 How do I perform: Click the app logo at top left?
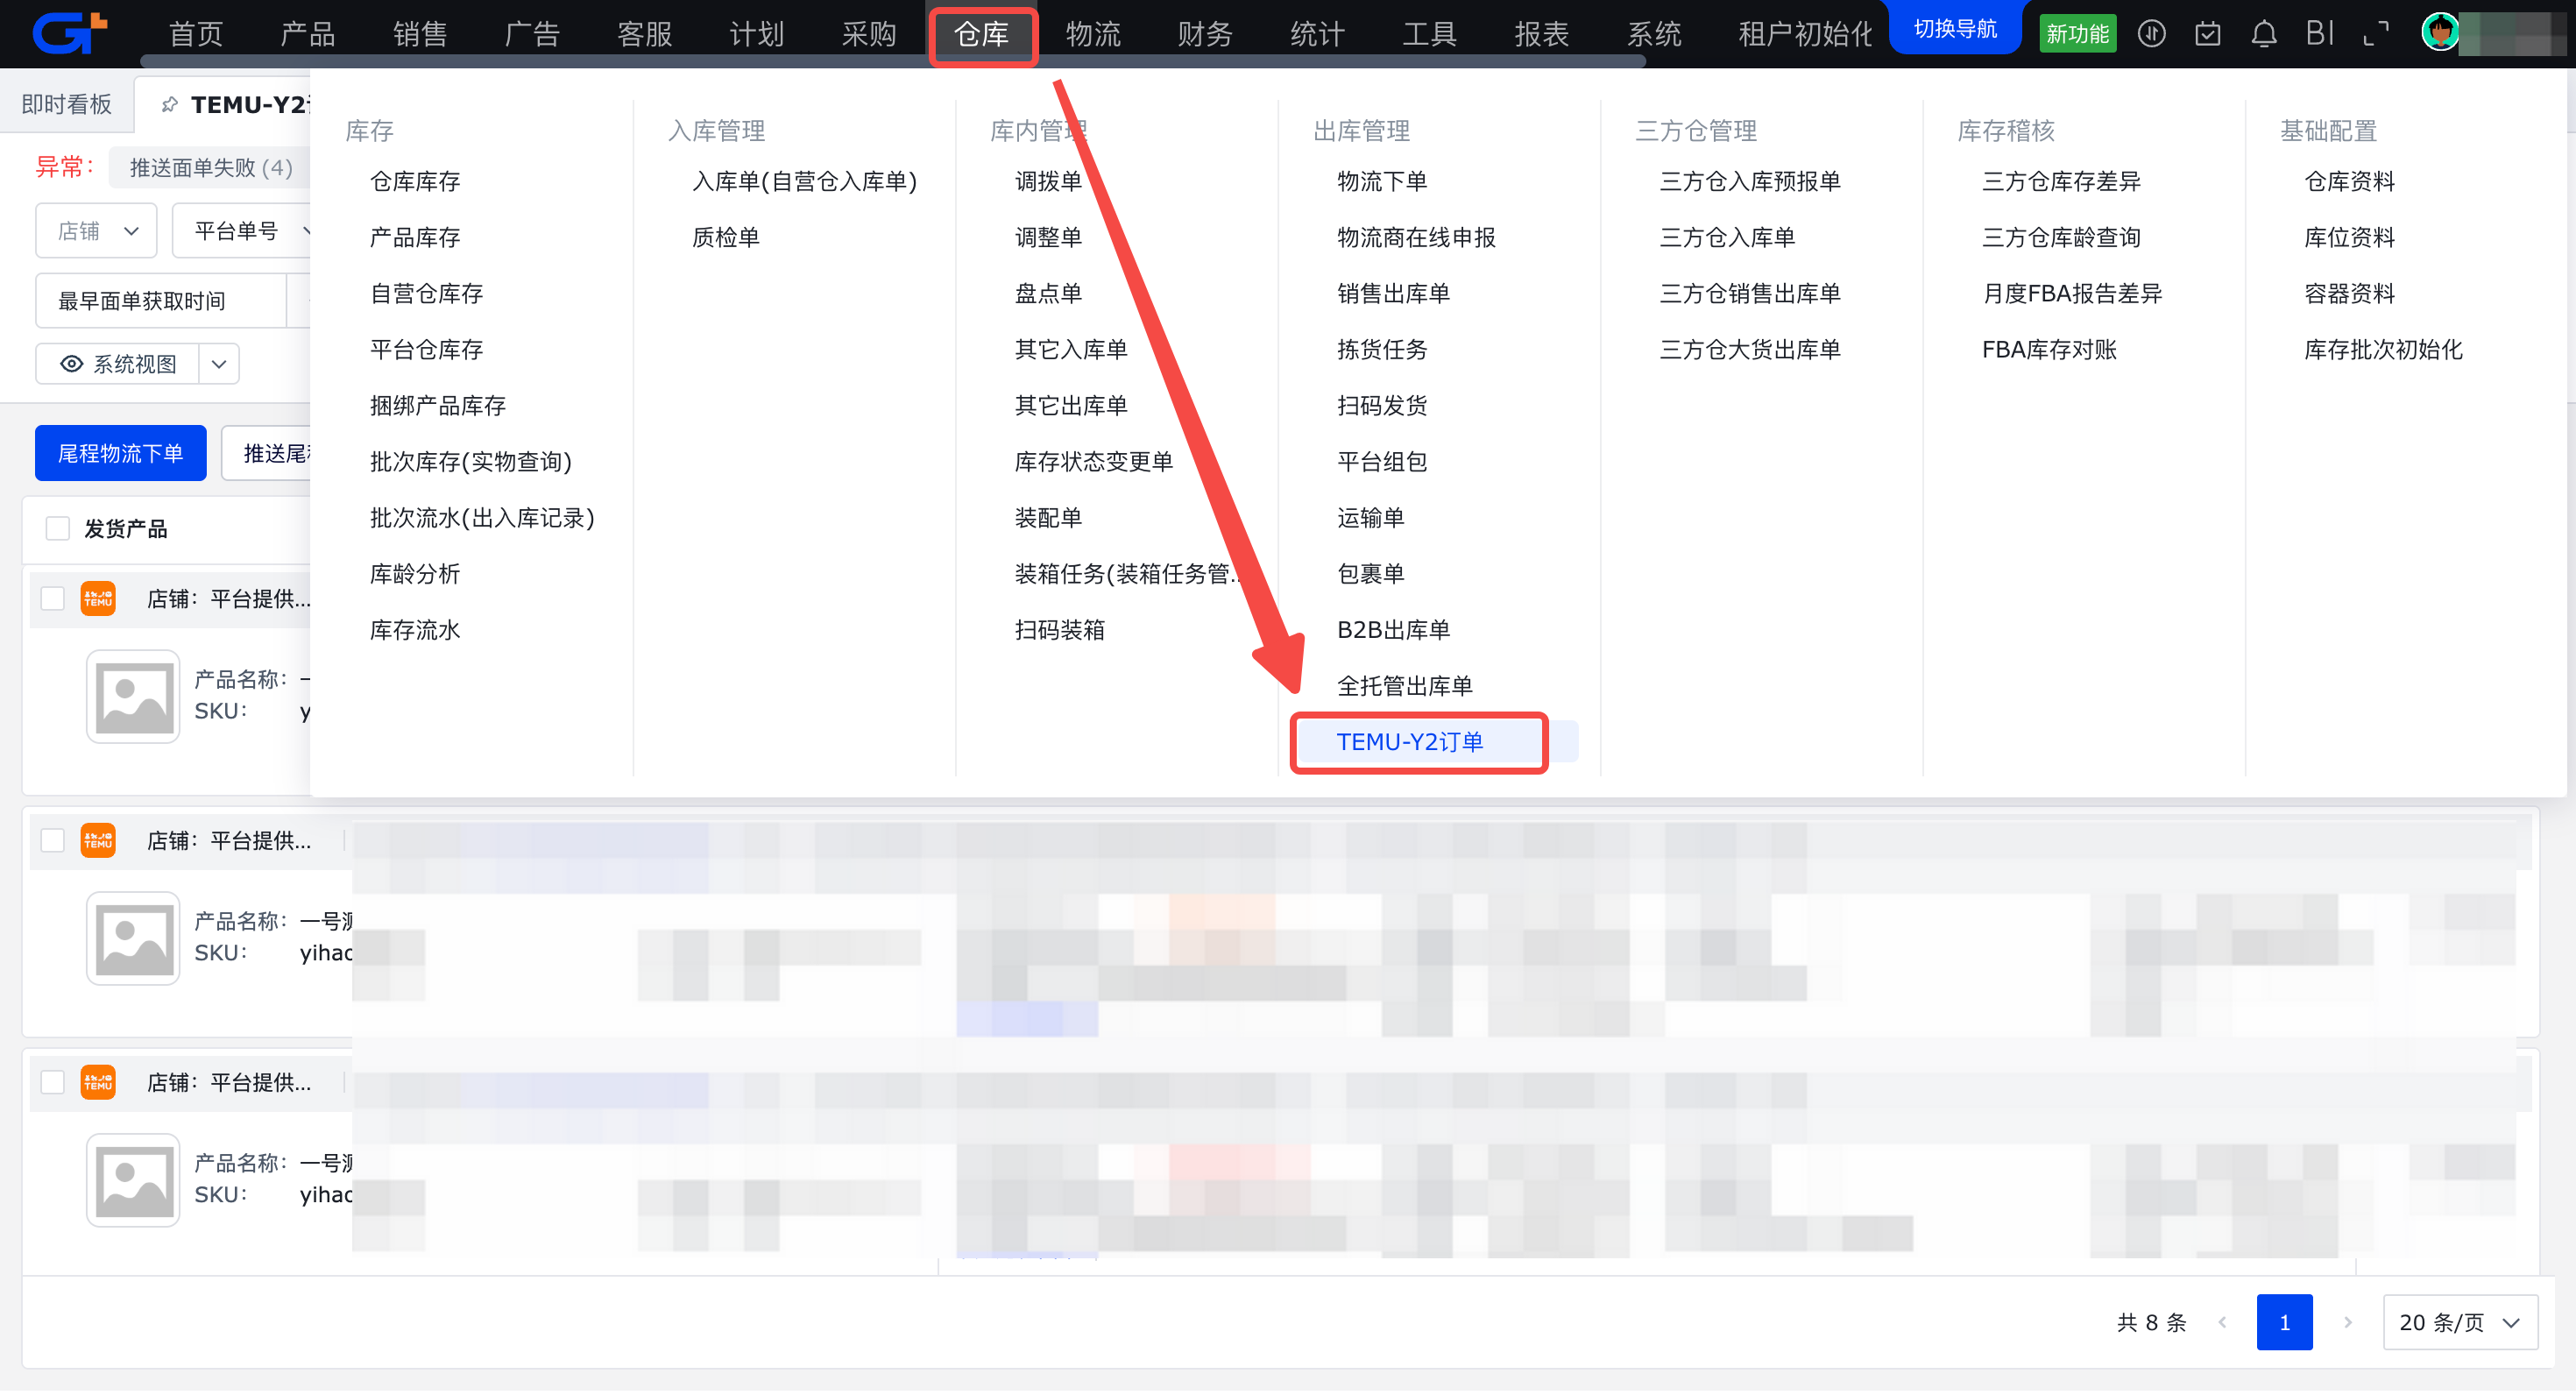68,32
